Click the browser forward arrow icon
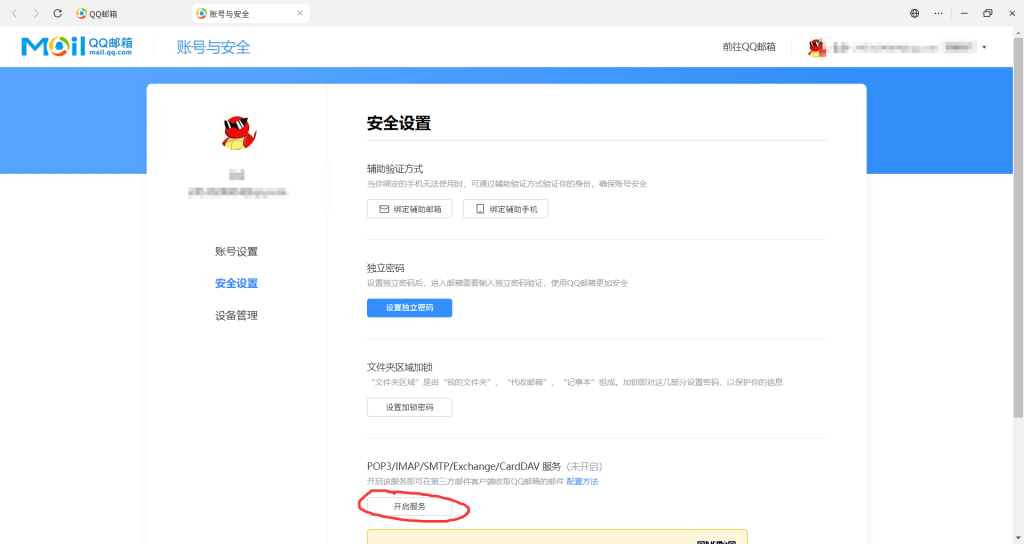This screenshot has width=1024, height=544. pos(36,14)
